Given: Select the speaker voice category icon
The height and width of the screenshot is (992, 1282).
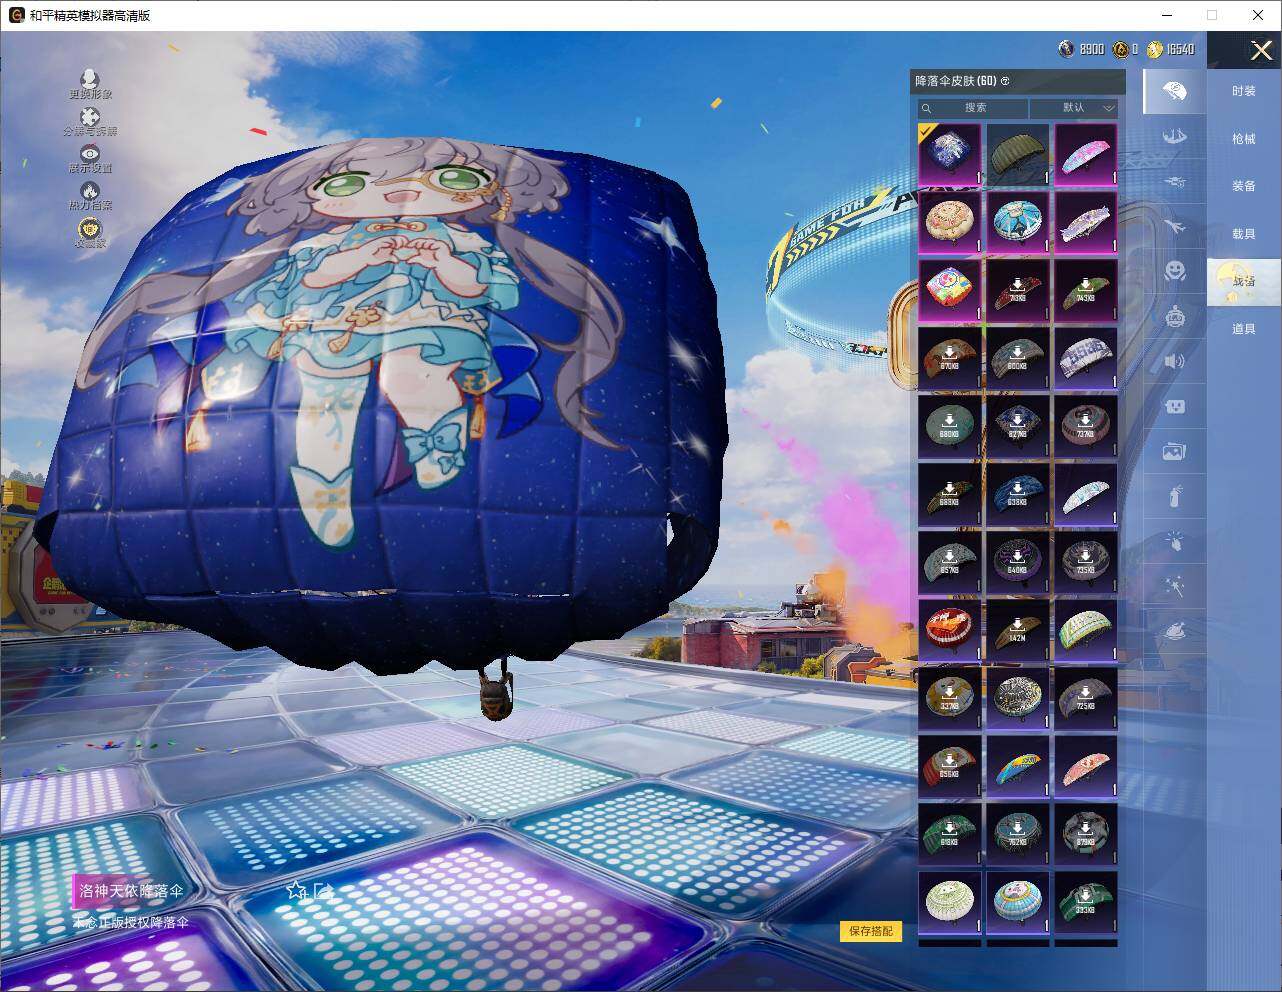Looking at the screenshot, I should coord(1175,362).
